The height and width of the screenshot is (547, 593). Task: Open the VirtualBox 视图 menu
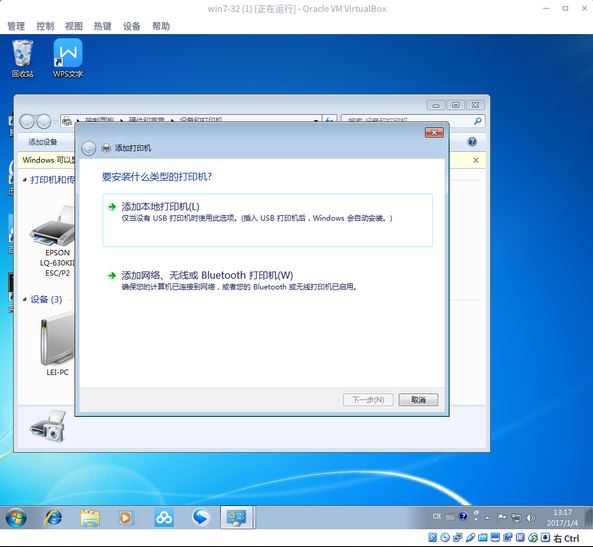74,26
